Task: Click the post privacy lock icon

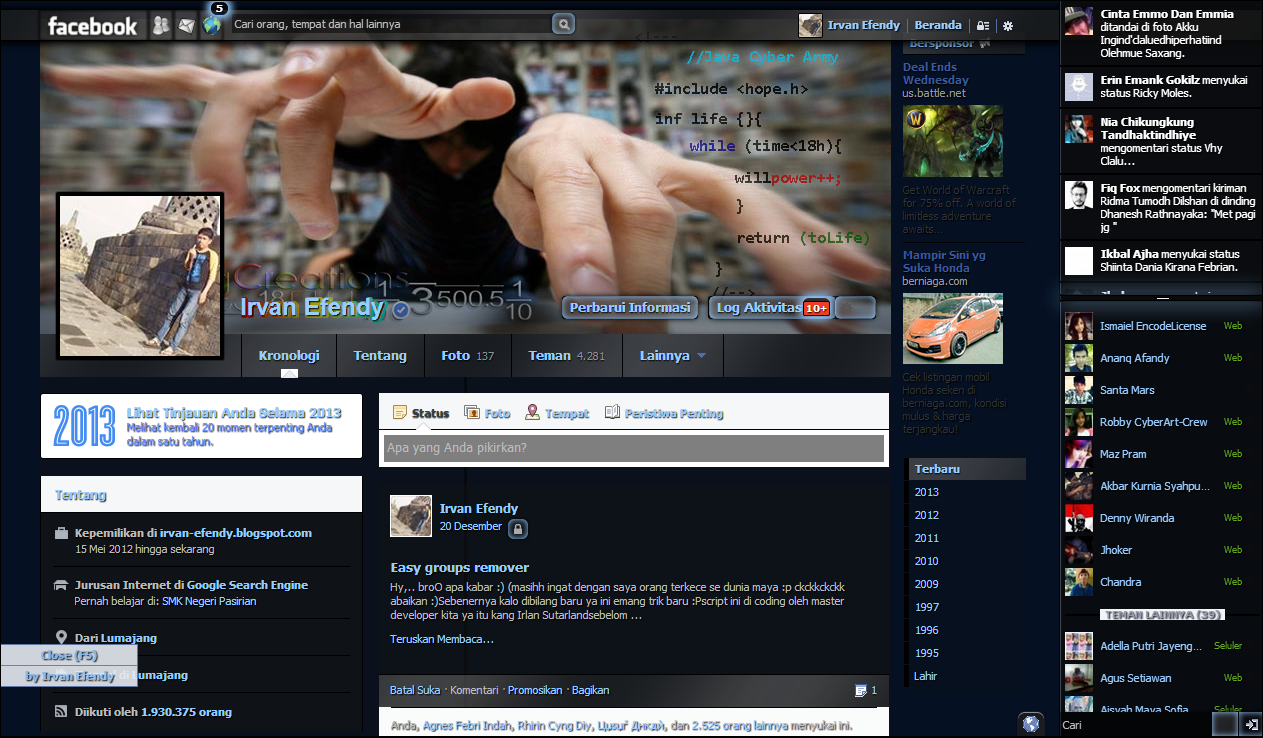Action: point(517,528)
